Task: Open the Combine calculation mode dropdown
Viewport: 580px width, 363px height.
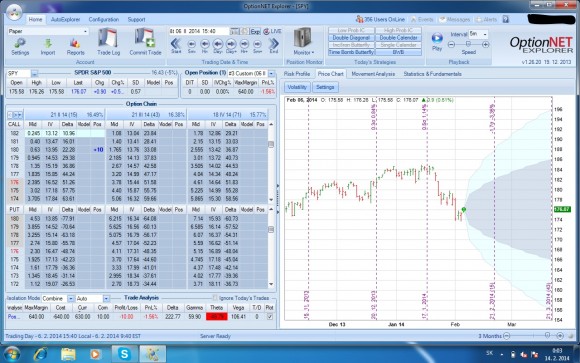Action: click(x=71, y=298)
